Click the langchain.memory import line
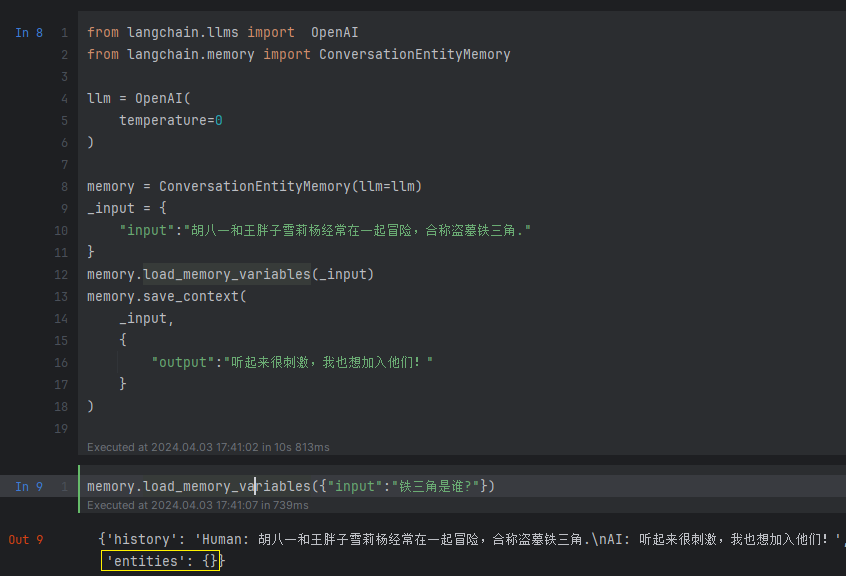The width and height of the screenshot is (846, 576). (x=298, y=54)
